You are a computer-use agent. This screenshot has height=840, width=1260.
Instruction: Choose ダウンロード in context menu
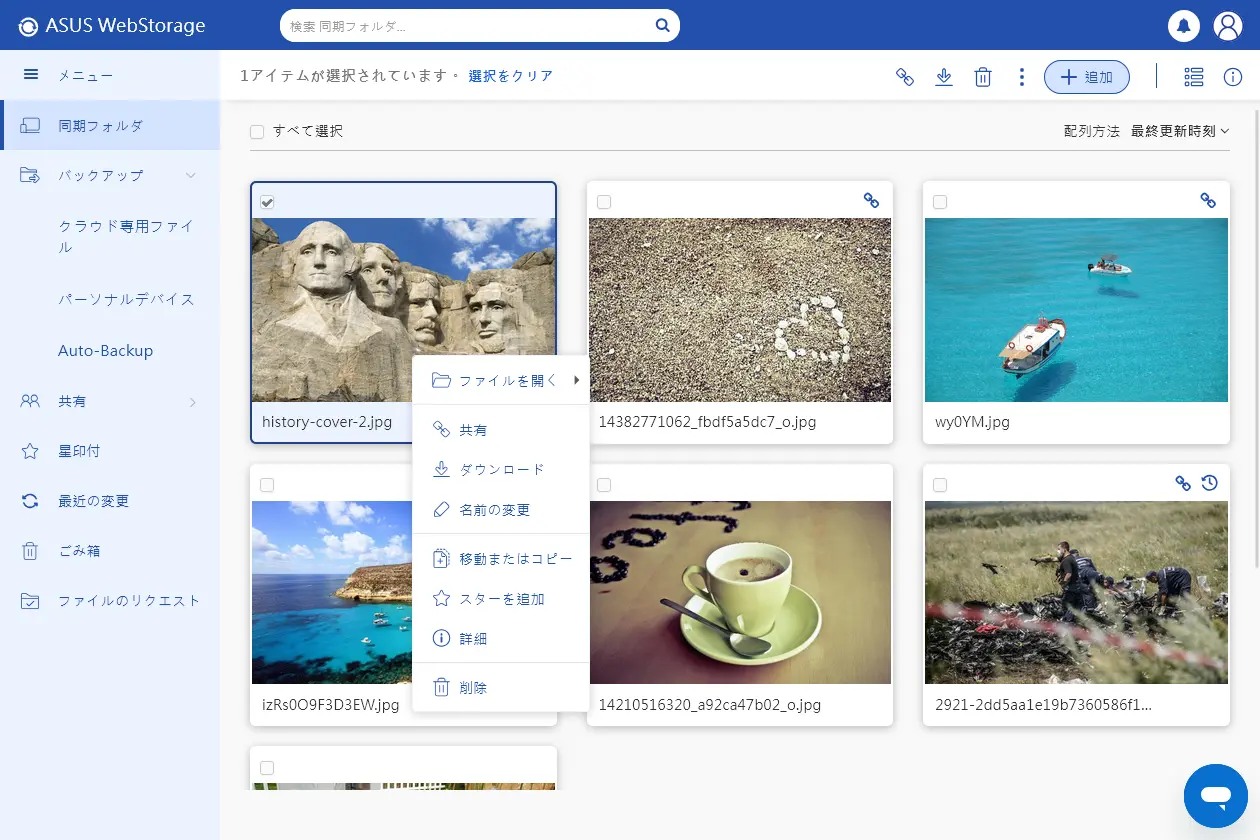(501, 470)
